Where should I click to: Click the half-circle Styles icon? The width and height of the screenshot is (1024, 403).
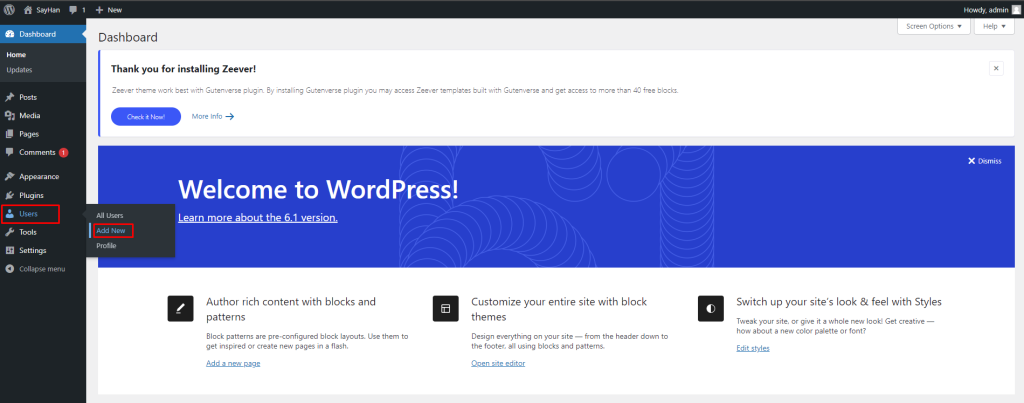[711, 308]
